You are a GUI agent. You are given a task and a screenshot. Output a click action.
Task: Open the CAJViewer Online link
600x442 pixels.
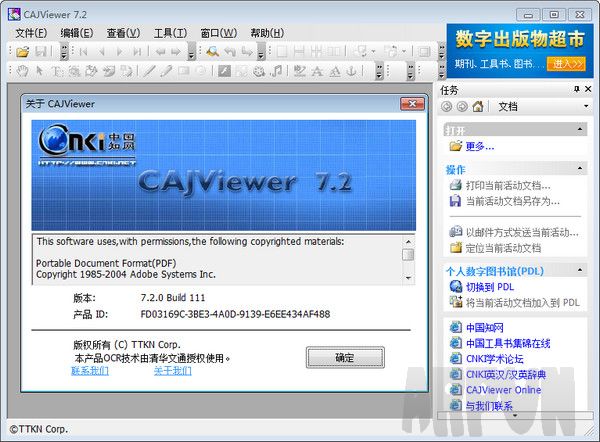(x=504, y=390)
